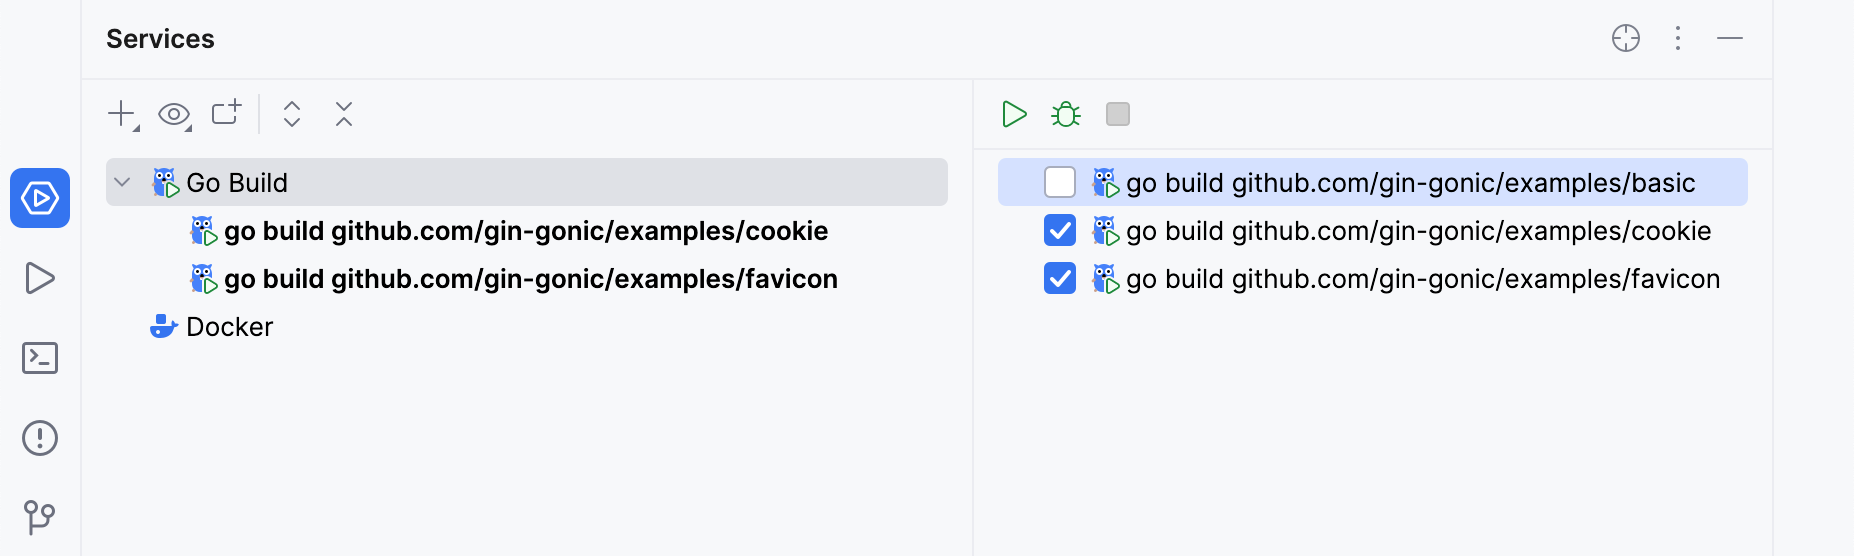Open the Run tool window sidebar icon

40,278
